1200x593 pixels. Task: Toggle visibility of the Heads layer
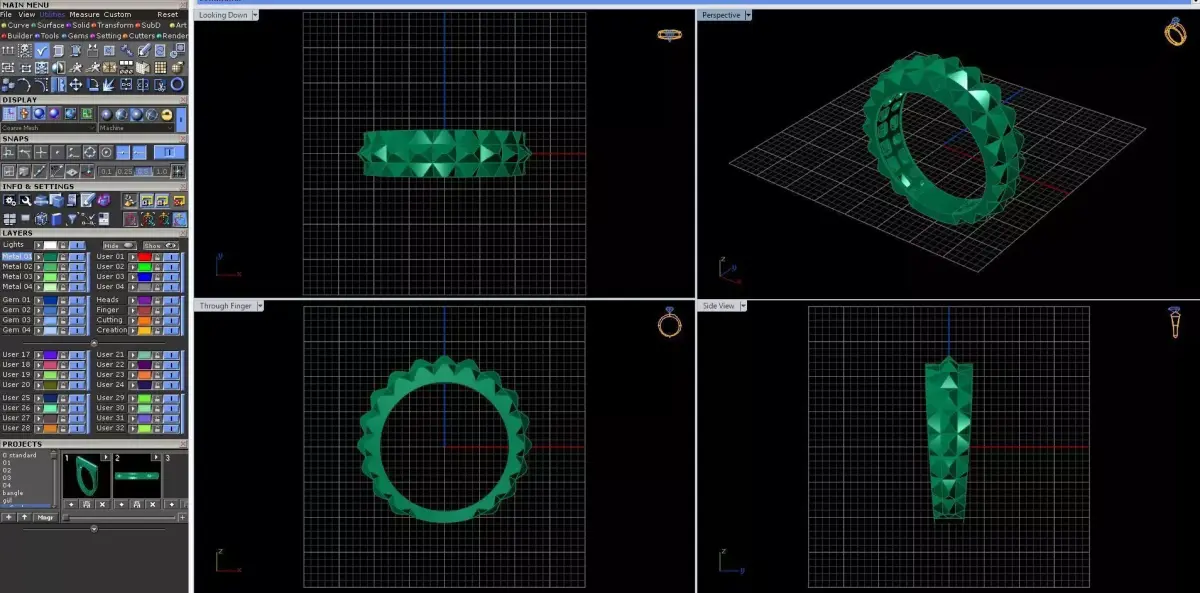(172, 299)
